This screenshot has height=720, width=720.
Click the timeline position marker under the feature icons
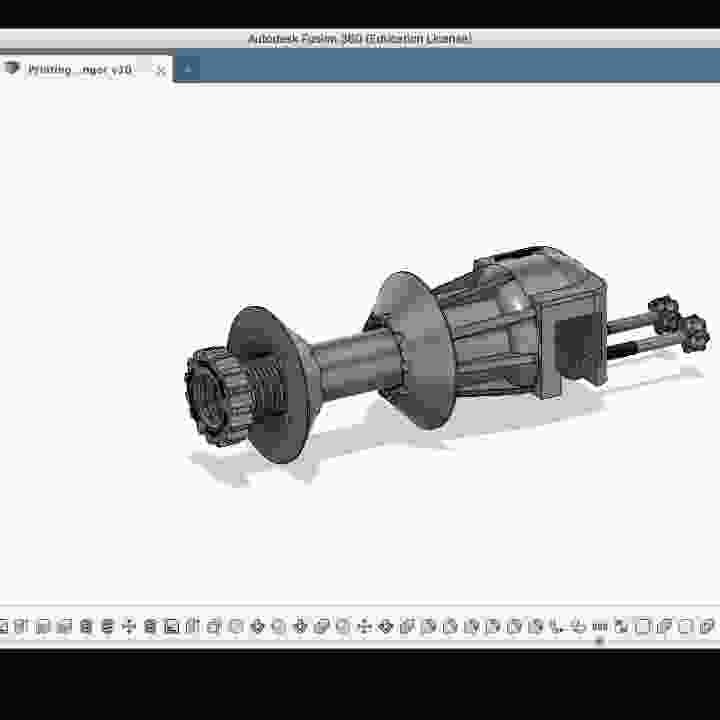coord(599,641)
